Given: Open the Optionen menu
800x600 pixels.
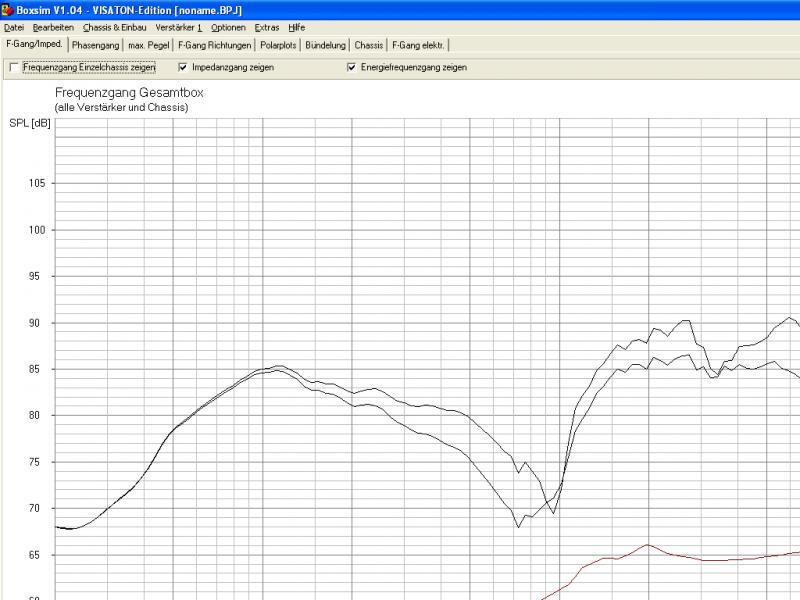Looking at the screenshot, I should click(x=228, y=28).
